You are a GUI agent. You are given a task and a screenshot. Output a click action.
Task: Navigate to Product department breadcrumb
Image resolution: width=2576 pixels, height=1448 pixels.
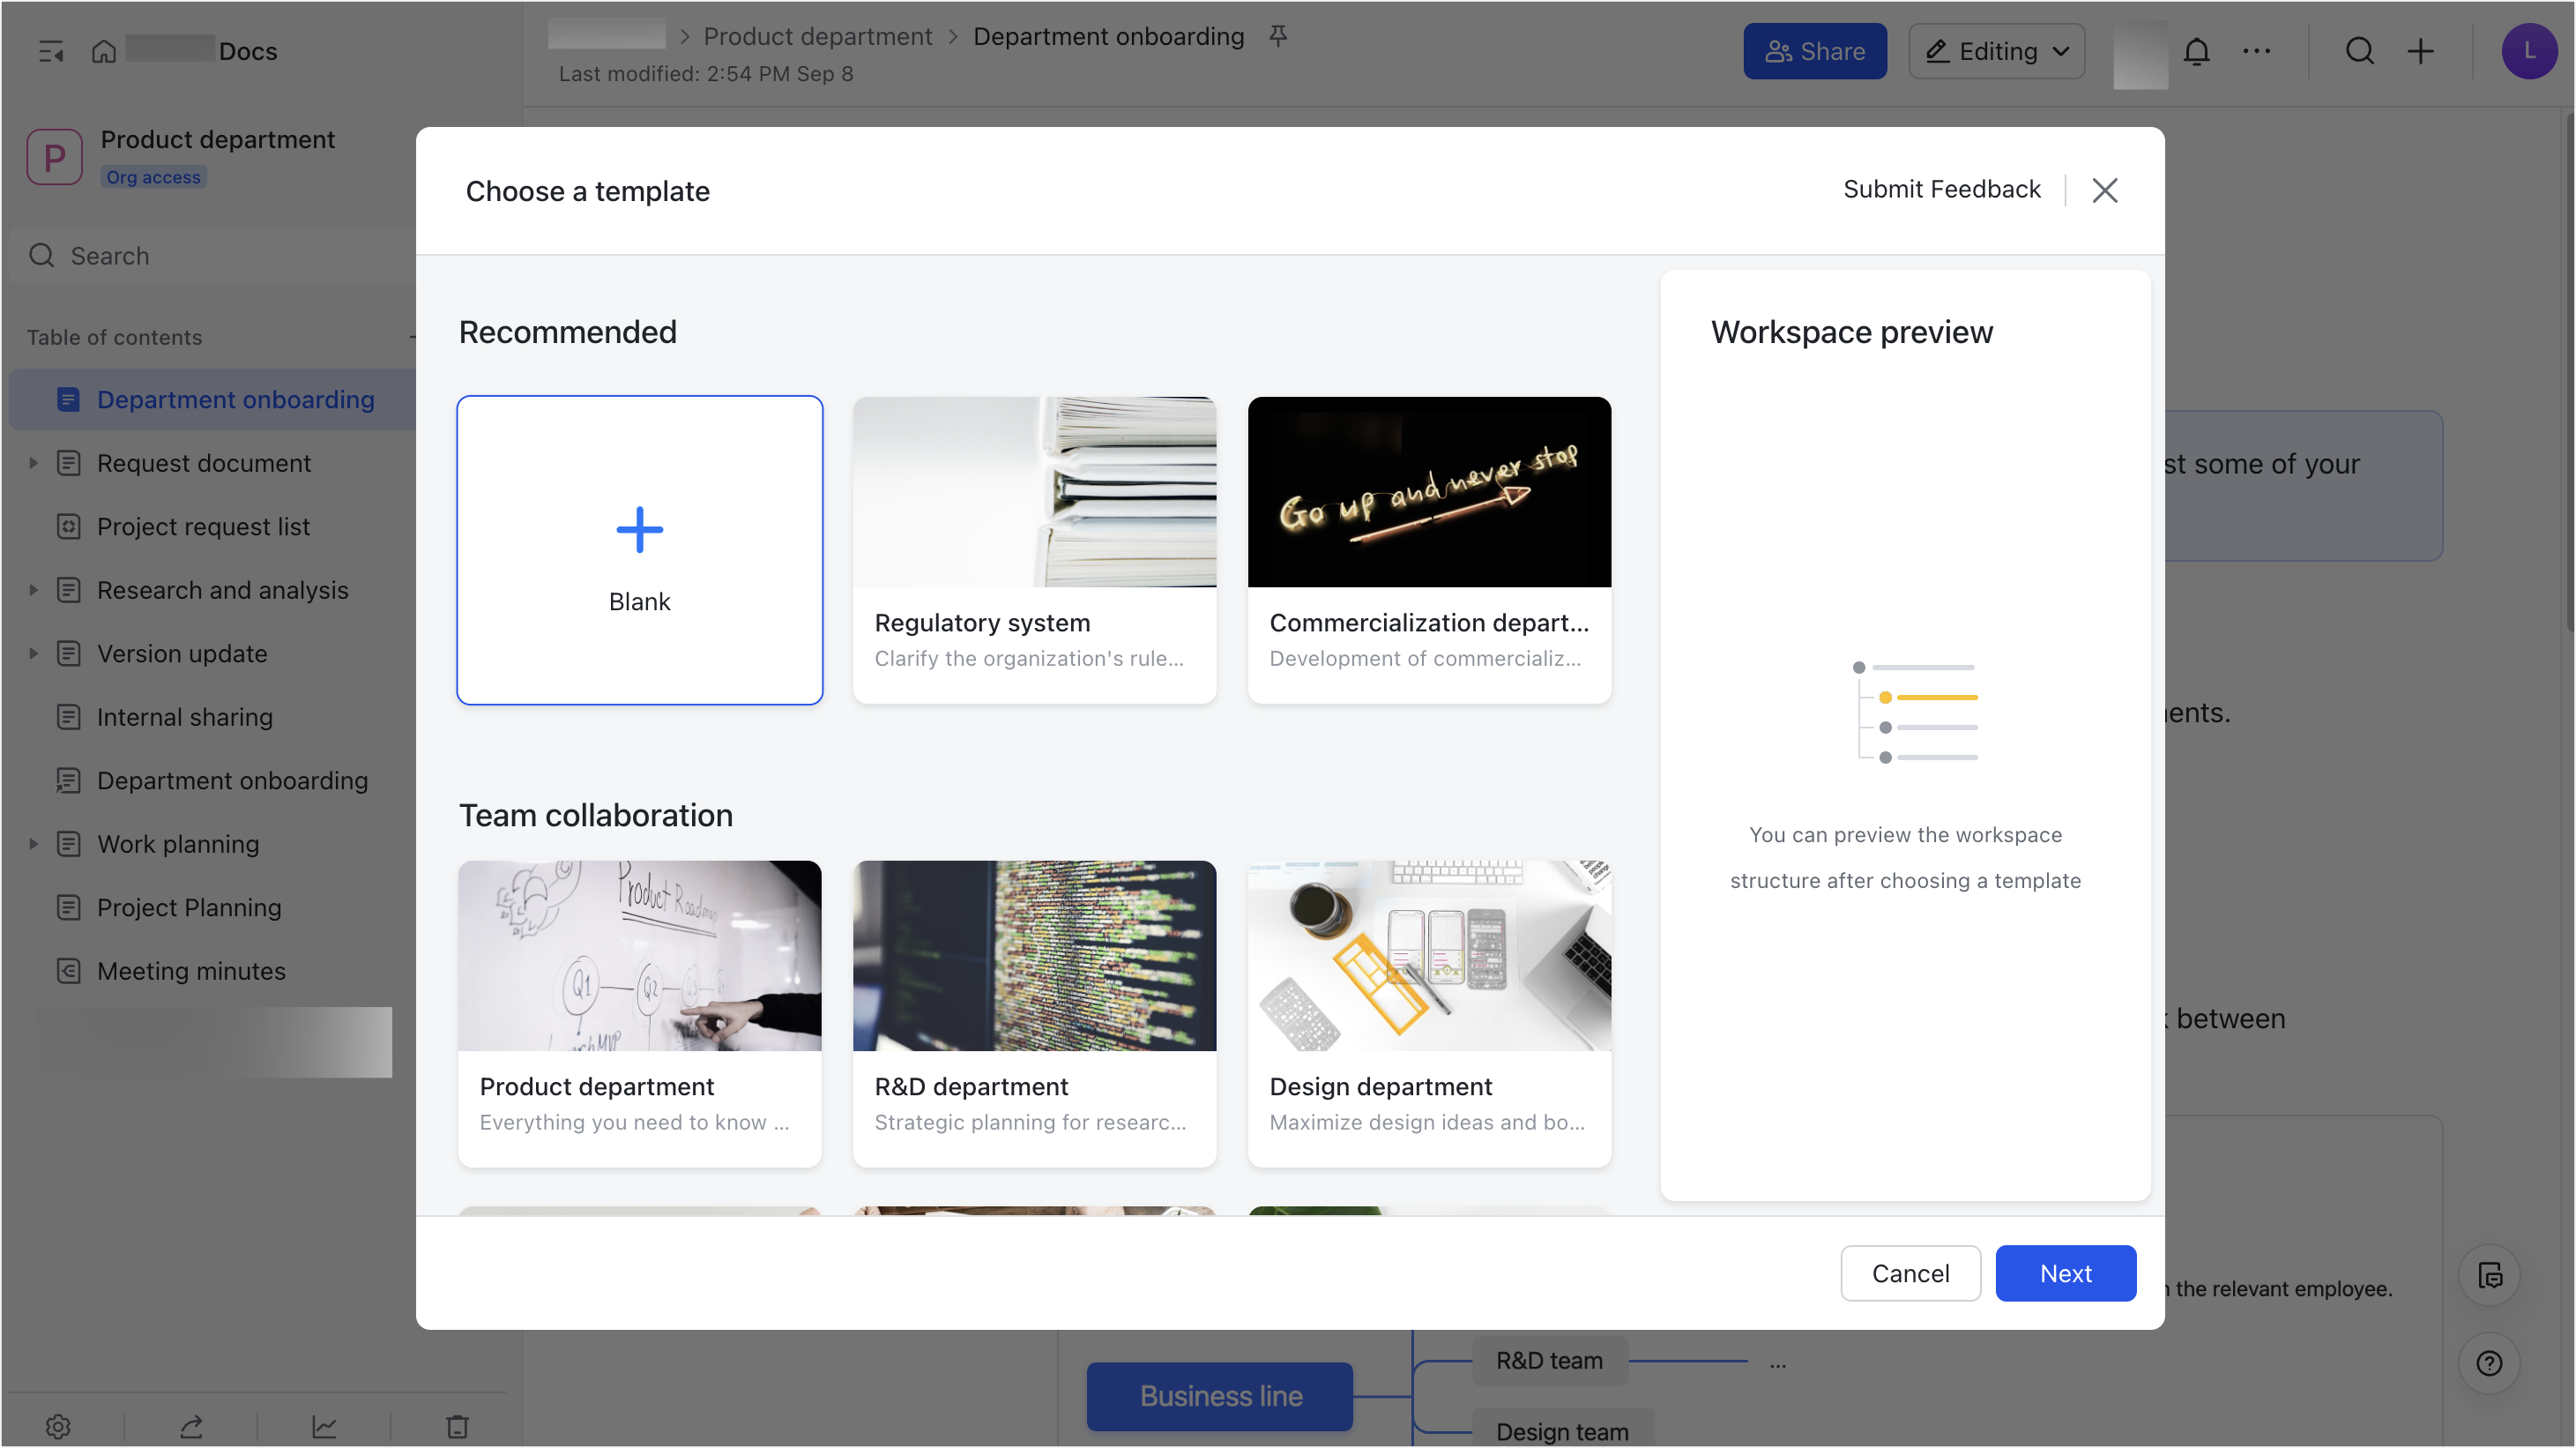(817, 36)
